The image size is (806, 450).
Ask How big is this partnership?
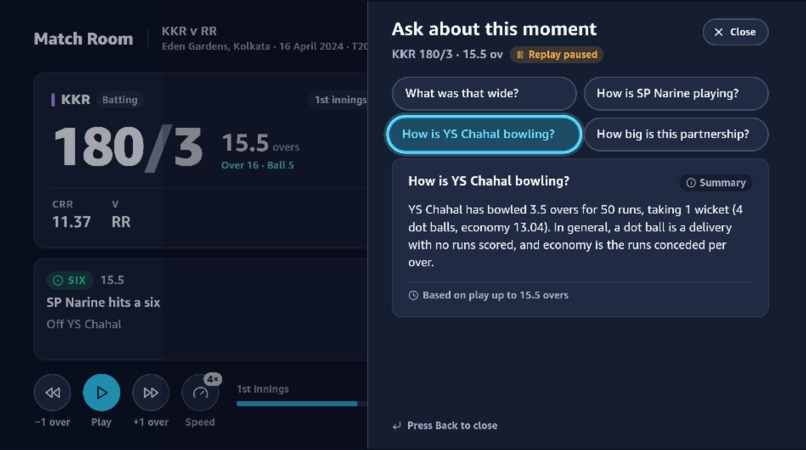pyautogui.click(x=676, y=134)
